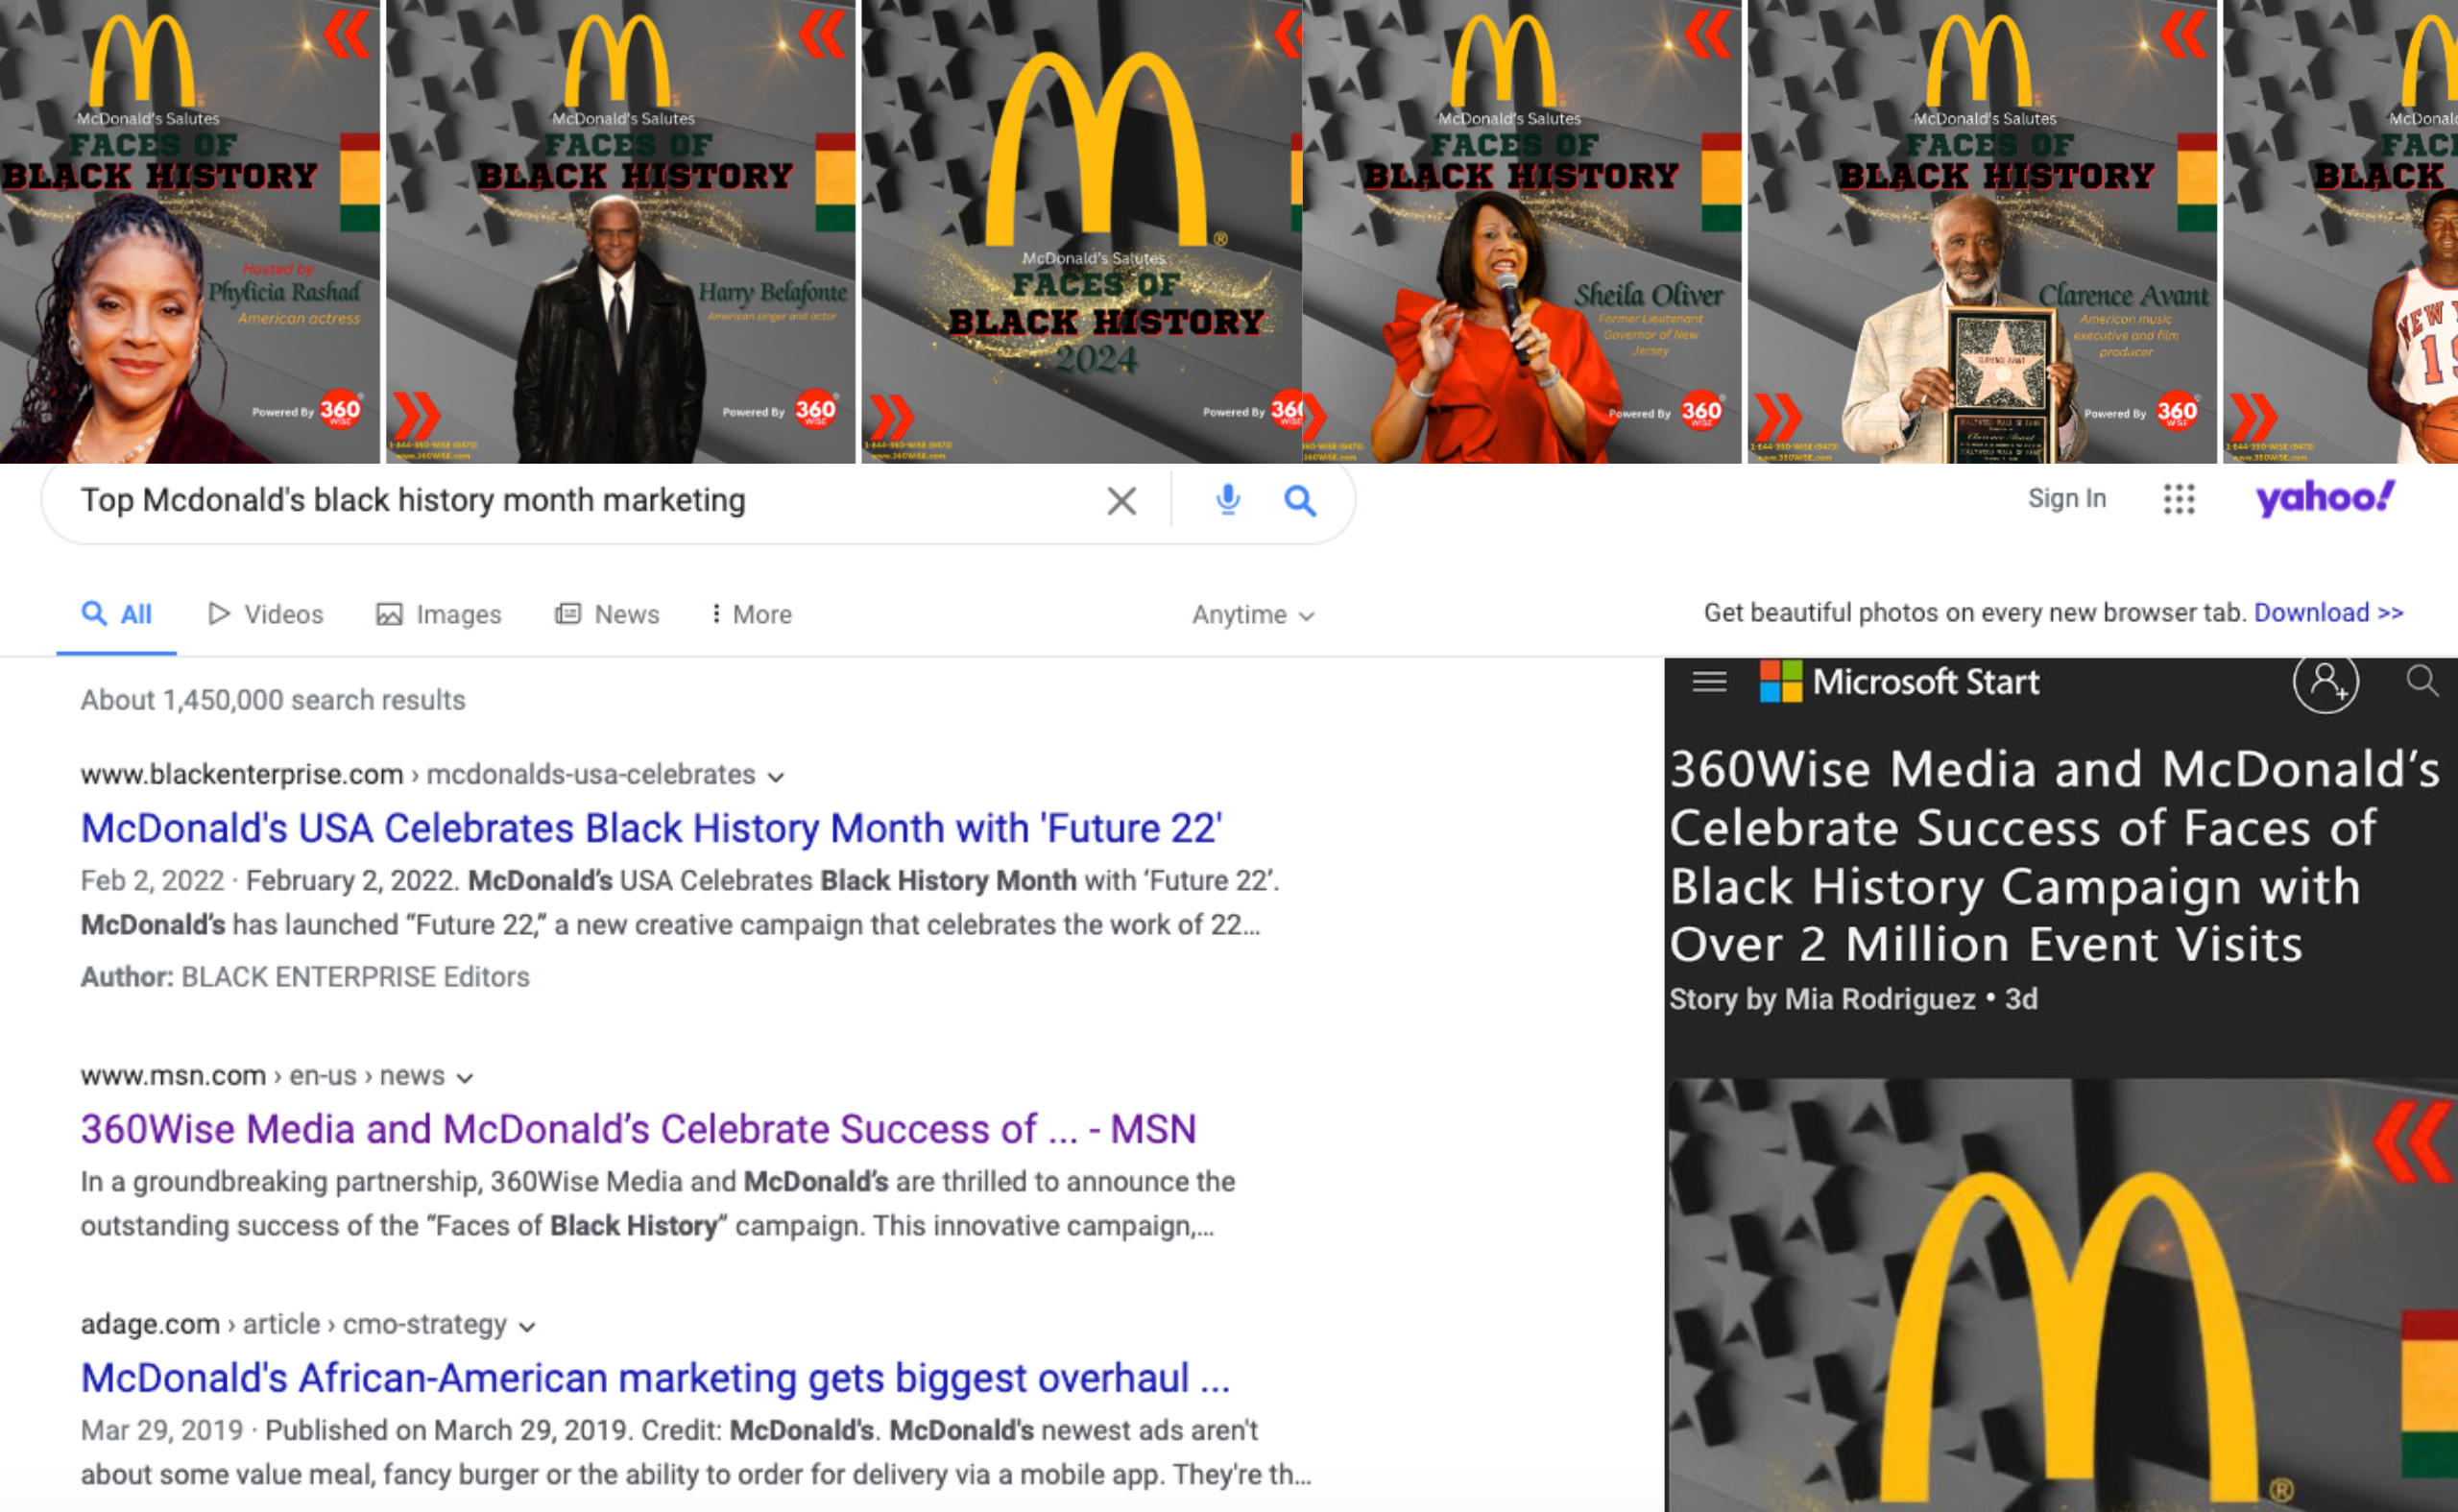Screen dimensions: 2458x1512
Task: Expand the msn.com result URL chevron
Action: [464, 1078]
